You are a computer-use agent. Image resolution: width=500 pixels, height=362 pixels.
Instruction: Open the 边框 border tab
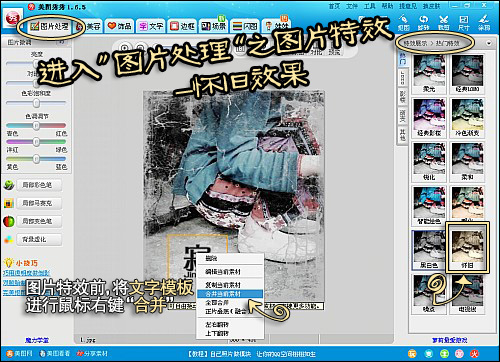182,26
